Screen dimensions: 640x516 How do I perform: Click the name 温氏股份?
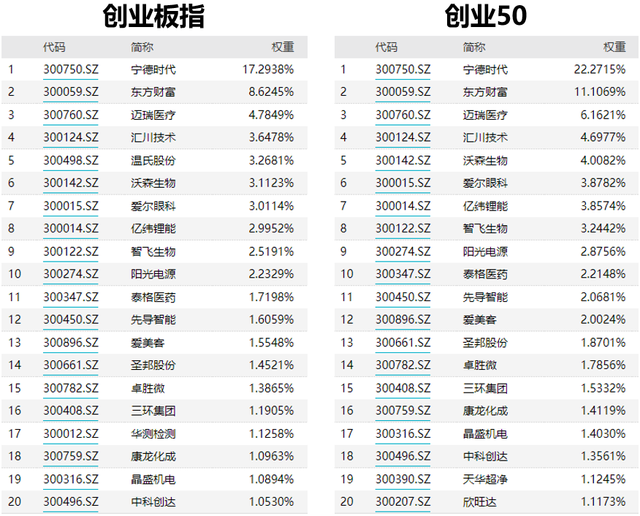click(x=153, y=160)
